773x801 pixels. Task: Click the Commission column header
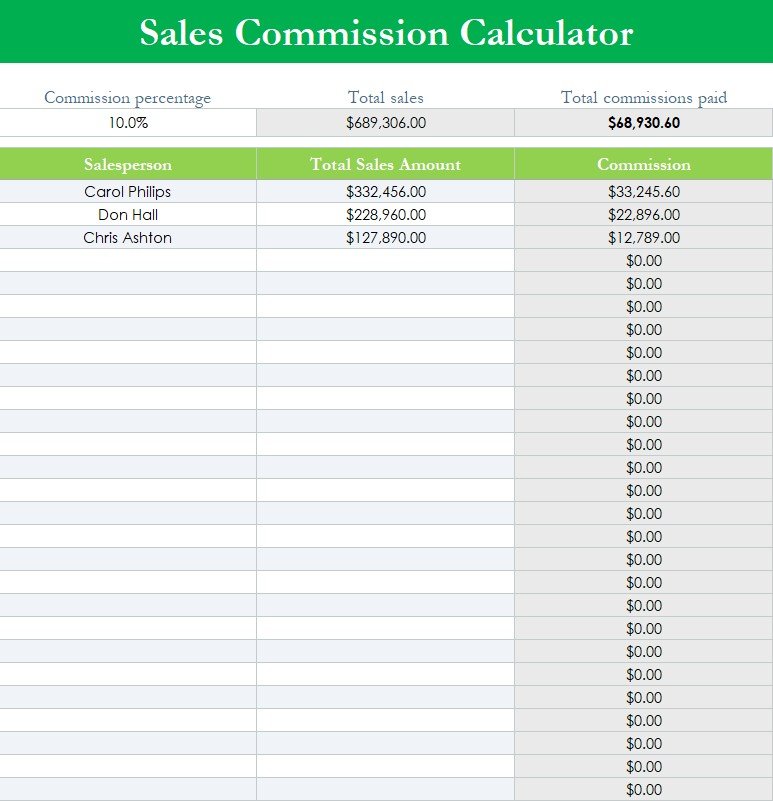[x=644, y=164]
